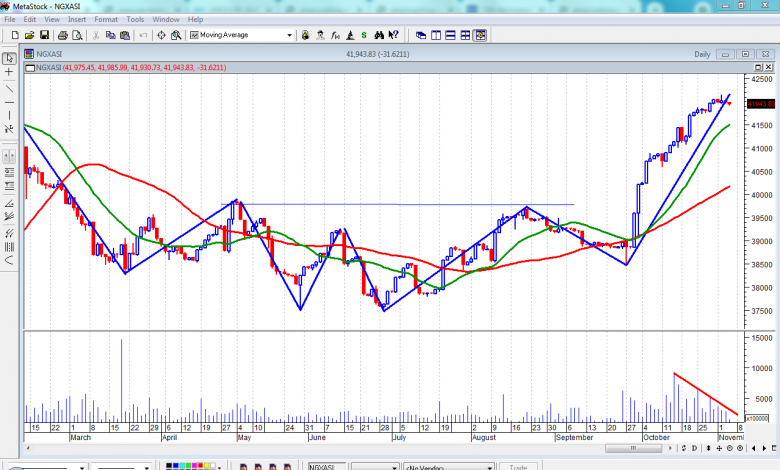
Task: Toggle the cascade windows layout button
Action: tap(421, 35)
